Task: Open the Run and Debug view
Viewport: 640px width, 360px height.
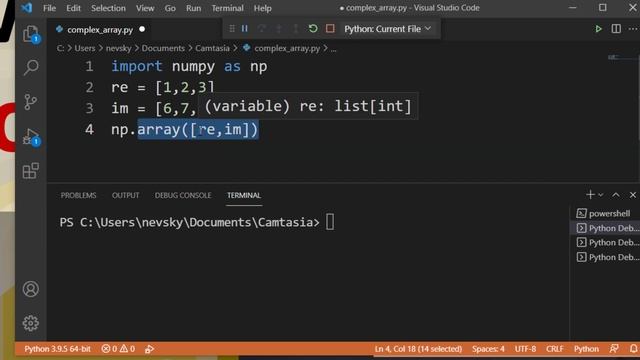Action: tap(31, 136)
